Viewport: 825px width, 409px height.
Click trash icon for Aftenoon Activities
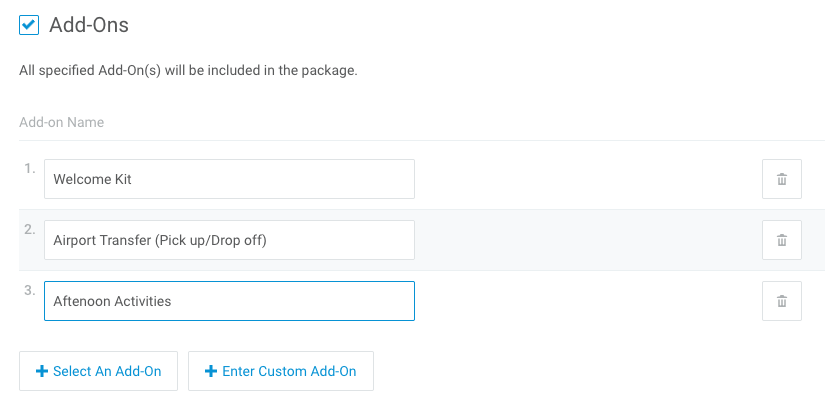point(781,301)
